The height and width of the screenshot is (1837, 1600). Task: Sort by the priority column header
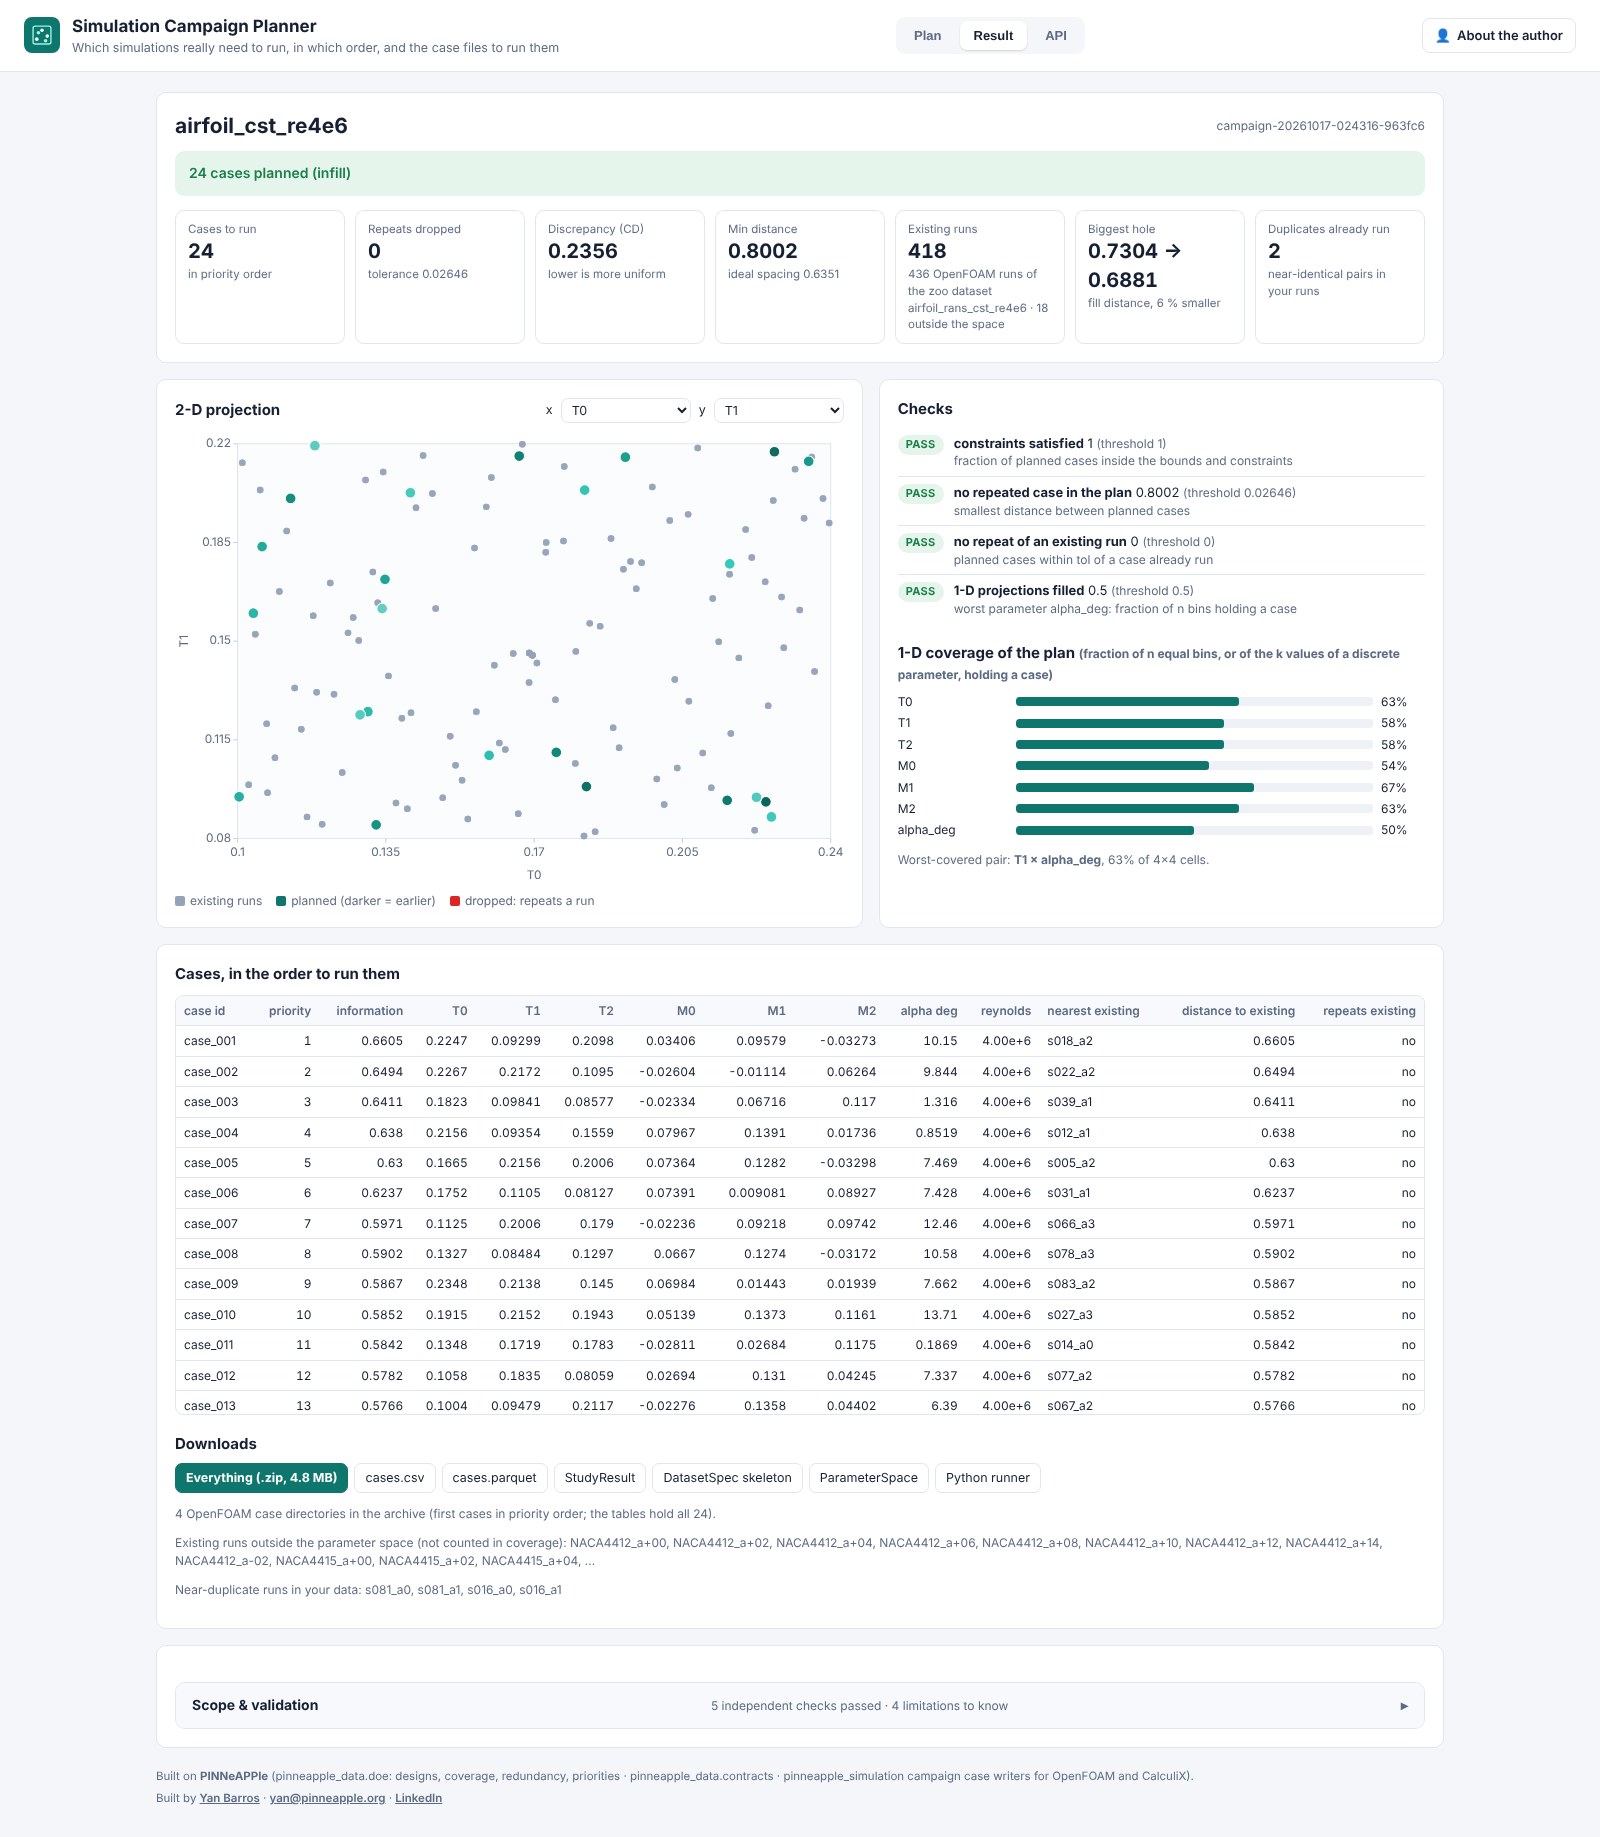(290, 1011)
